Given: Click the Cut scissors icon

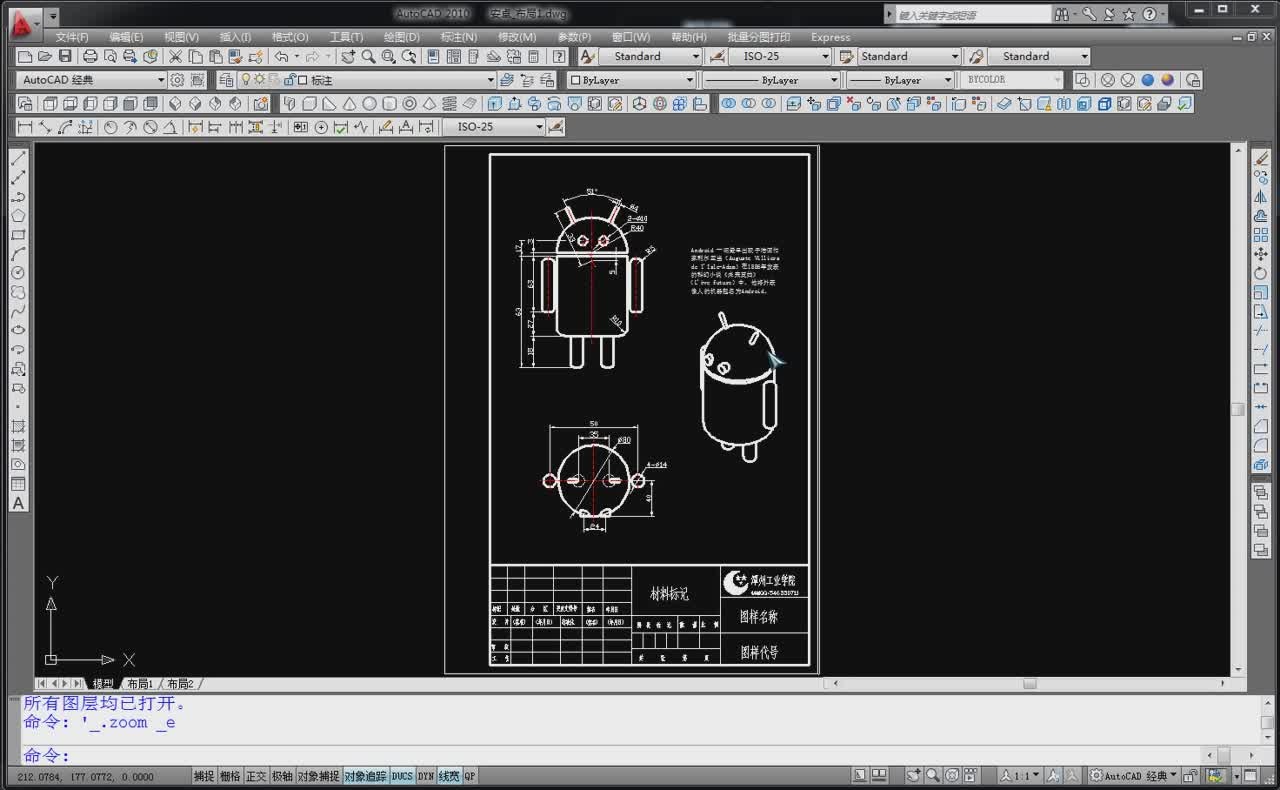Looking at the screenshot, I should (x=176, y=56).
